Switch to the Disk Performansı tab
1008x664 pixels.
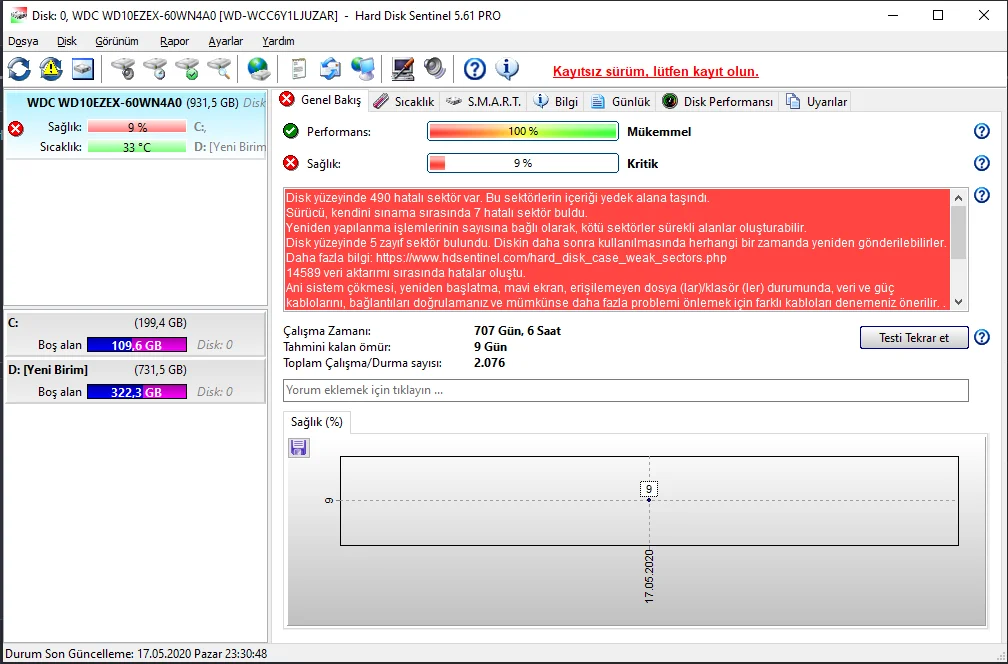(718, 102)
